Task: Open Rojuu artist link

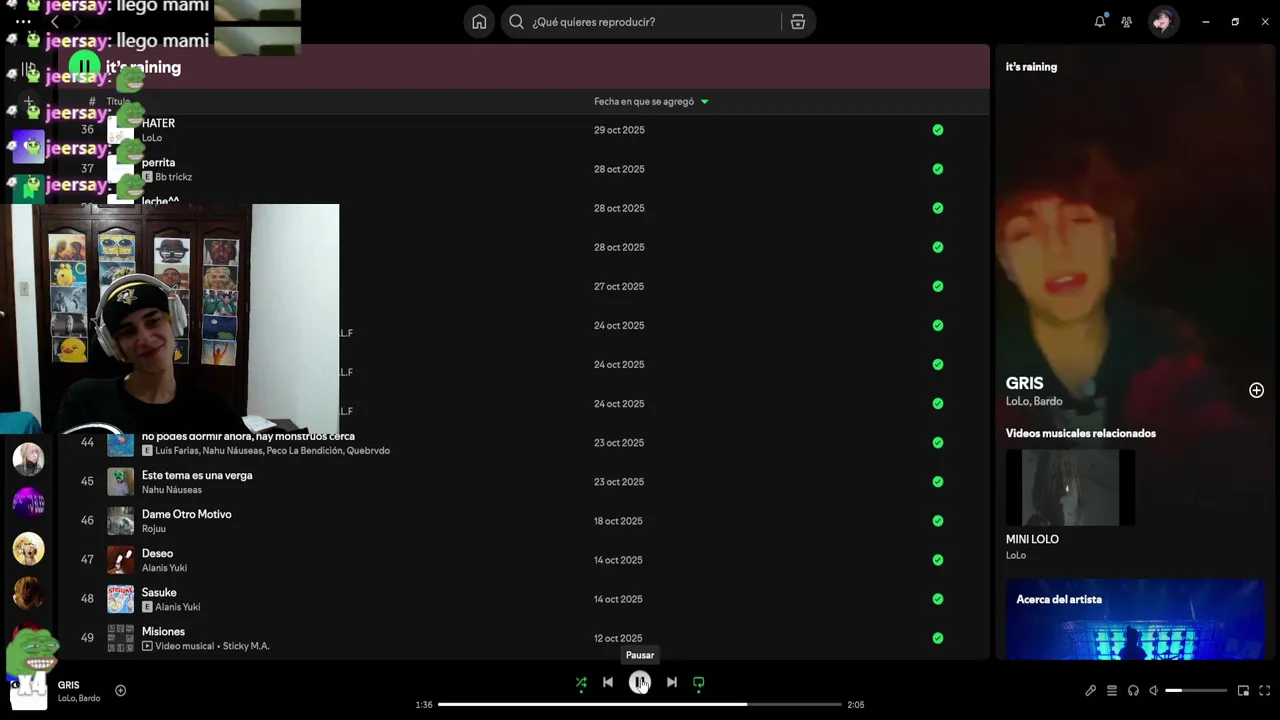Action: (x=154, y=529)
